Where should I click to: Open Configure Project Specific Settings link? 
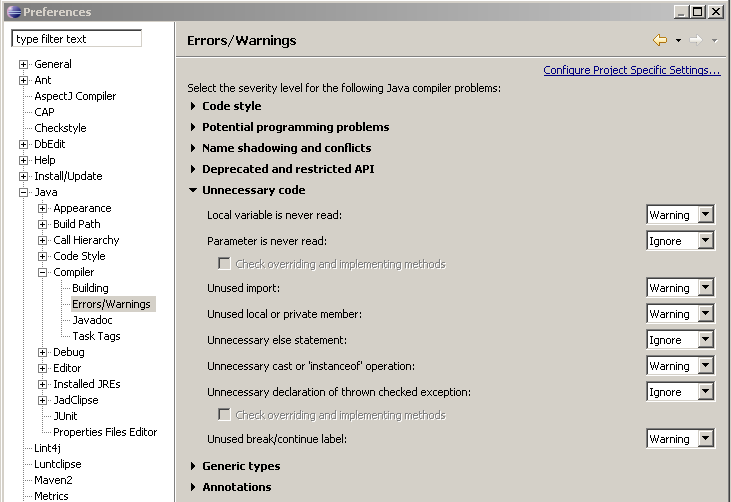click(x=631, y=70)
